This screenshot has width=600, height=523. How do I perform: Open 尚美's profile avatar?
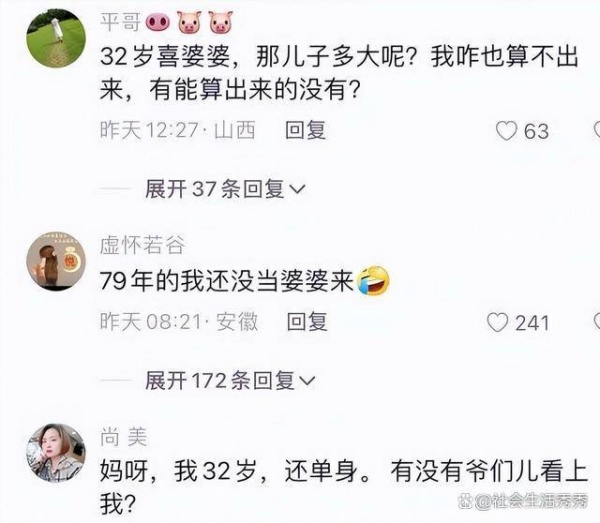tap(56, 453)
